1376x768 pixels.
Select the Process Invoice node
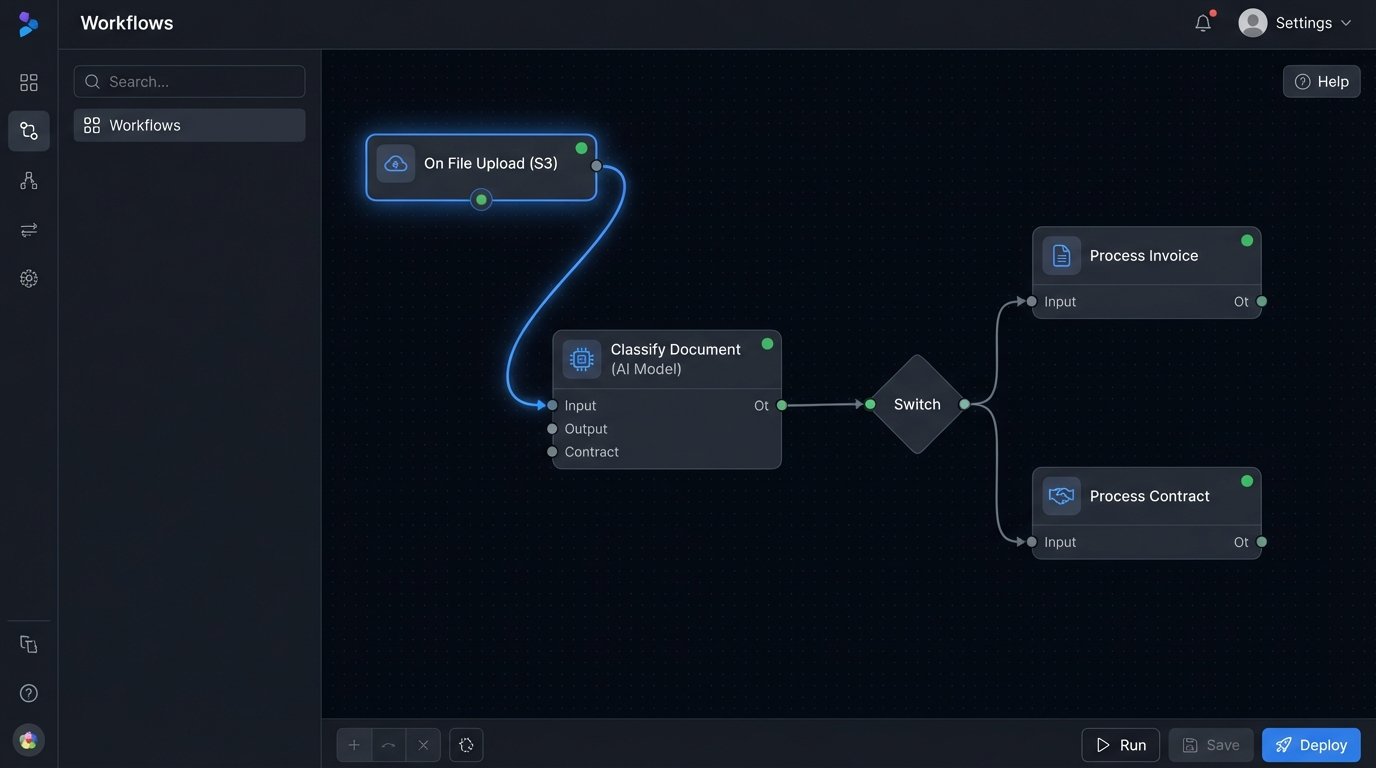tap(1146, 256)
